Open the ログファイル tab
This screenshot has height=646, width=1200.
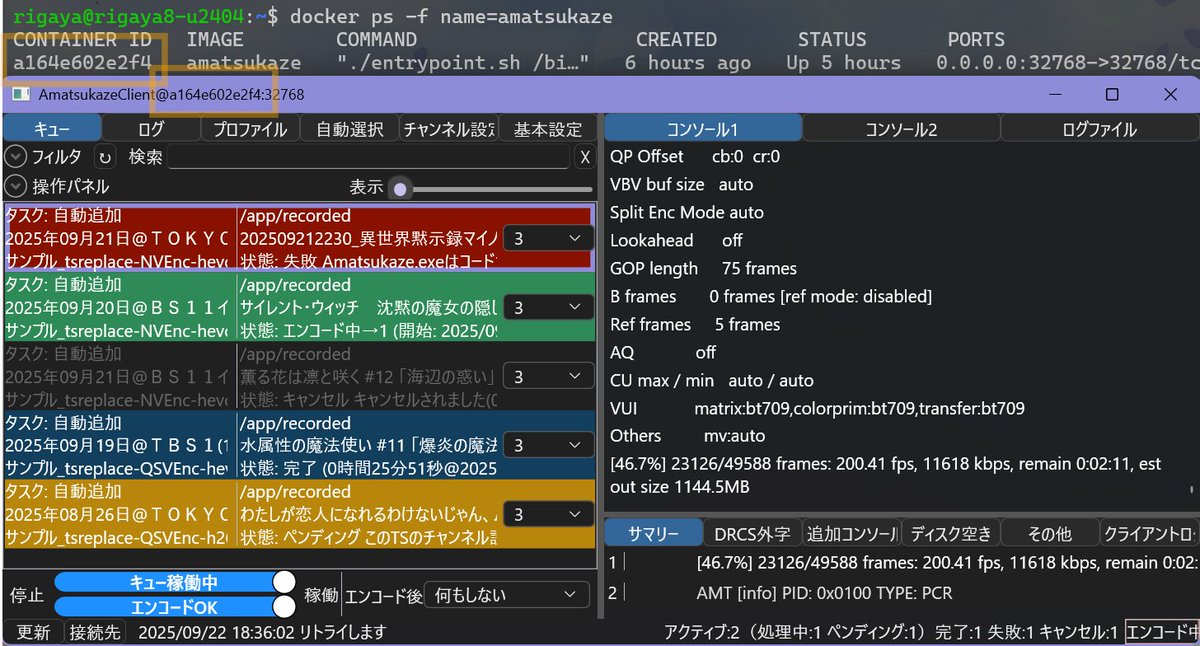click(x=1099, y=129)
